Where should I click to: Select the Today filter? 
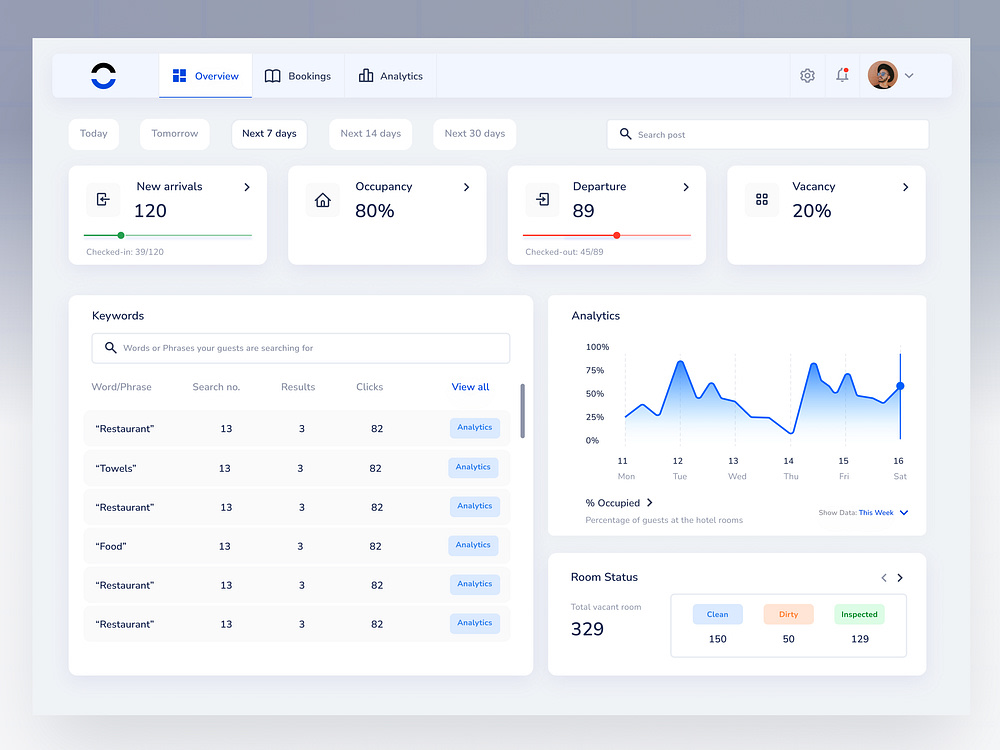94,134
